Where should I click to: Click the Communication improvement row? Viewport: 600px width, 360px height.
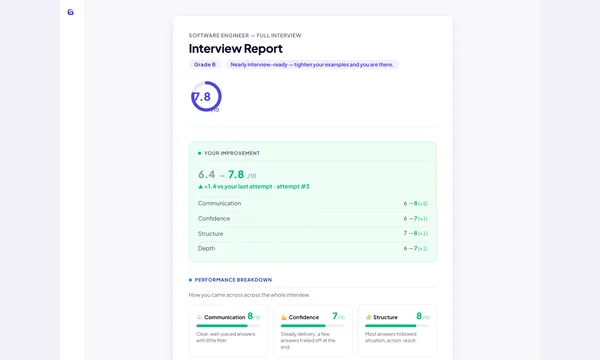click(313, 204)
